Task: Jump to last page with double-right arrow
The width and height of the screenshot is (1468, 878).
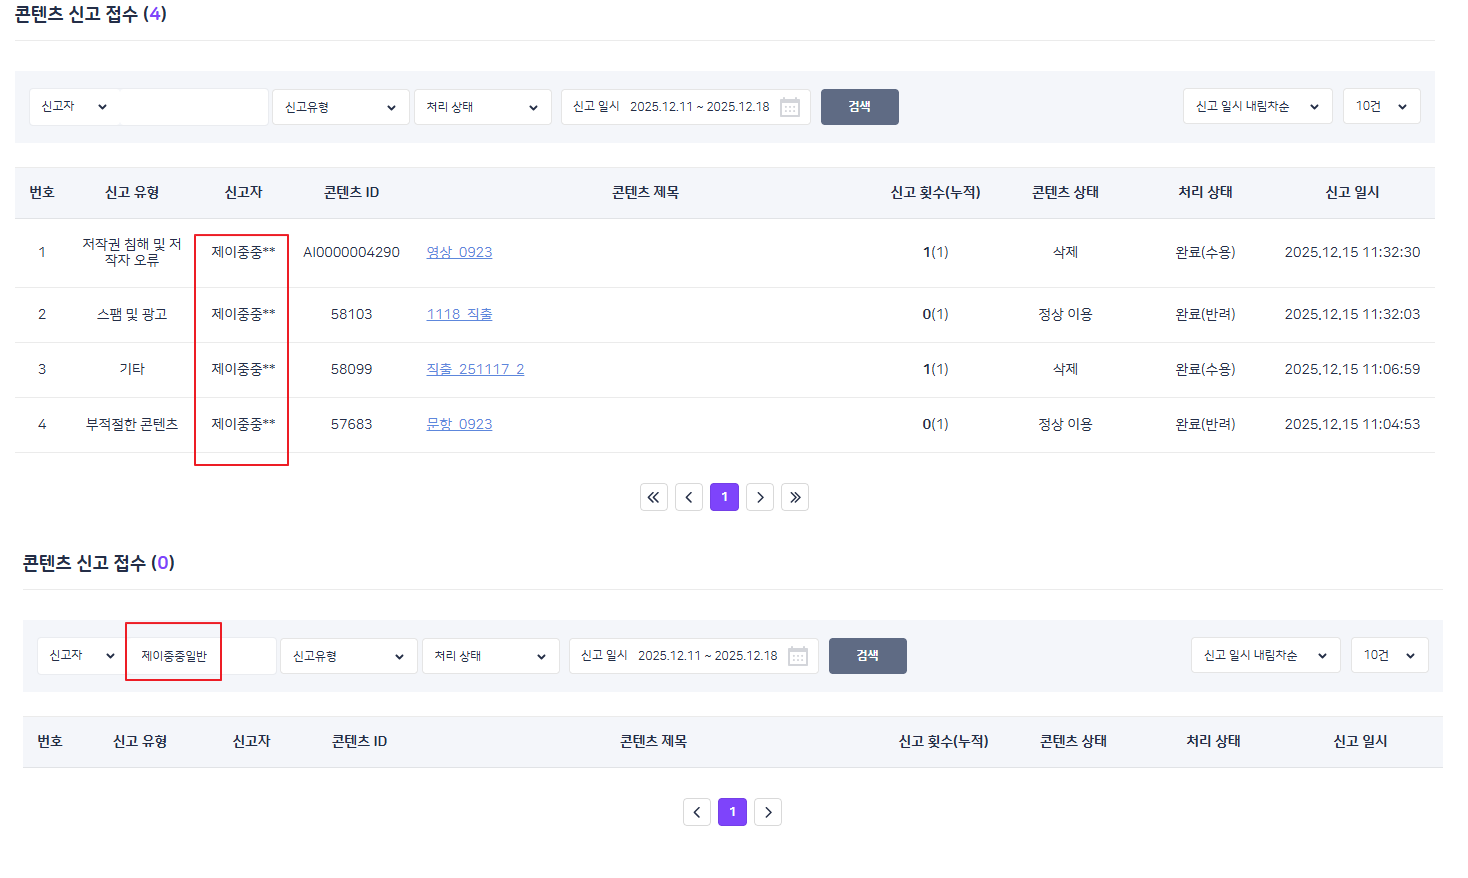Action: click(795, 497)
